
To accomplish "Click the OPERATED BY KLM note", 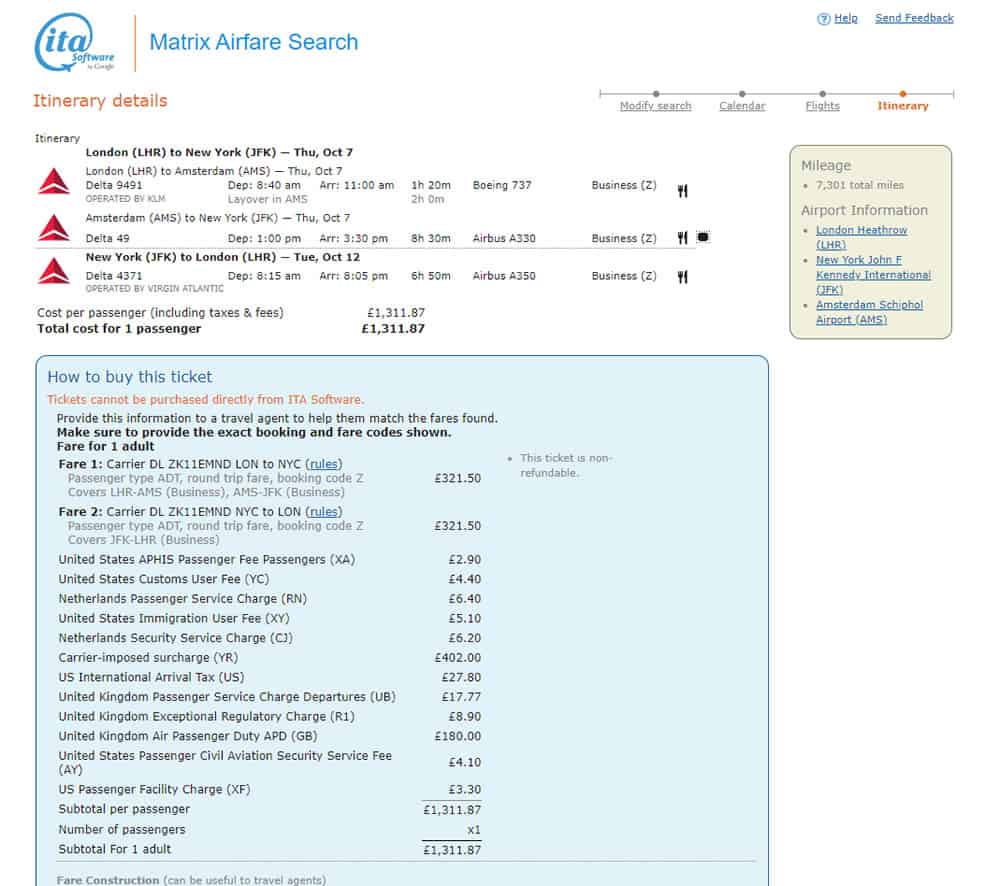I will pyautogui.click(x=125, y=199).
